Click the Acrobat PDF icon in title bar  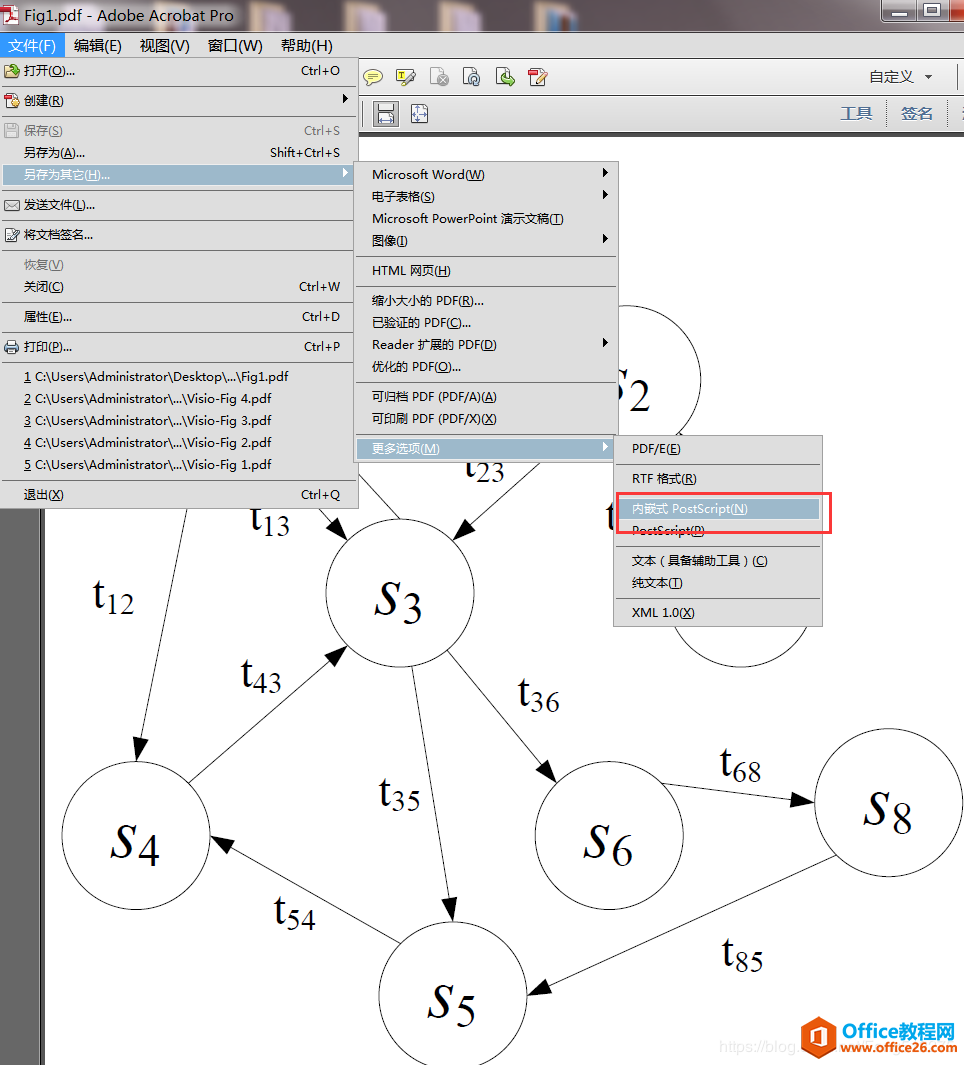(10, 14)
